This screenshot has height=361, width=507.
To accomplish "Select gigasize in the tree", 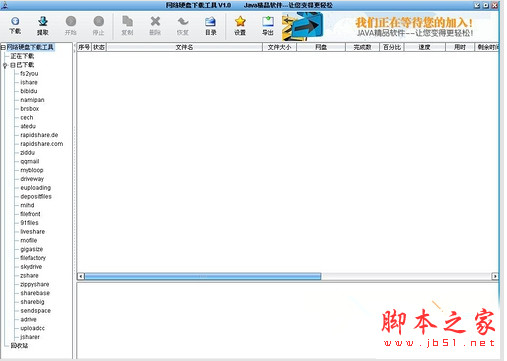I will pos(32,249).
